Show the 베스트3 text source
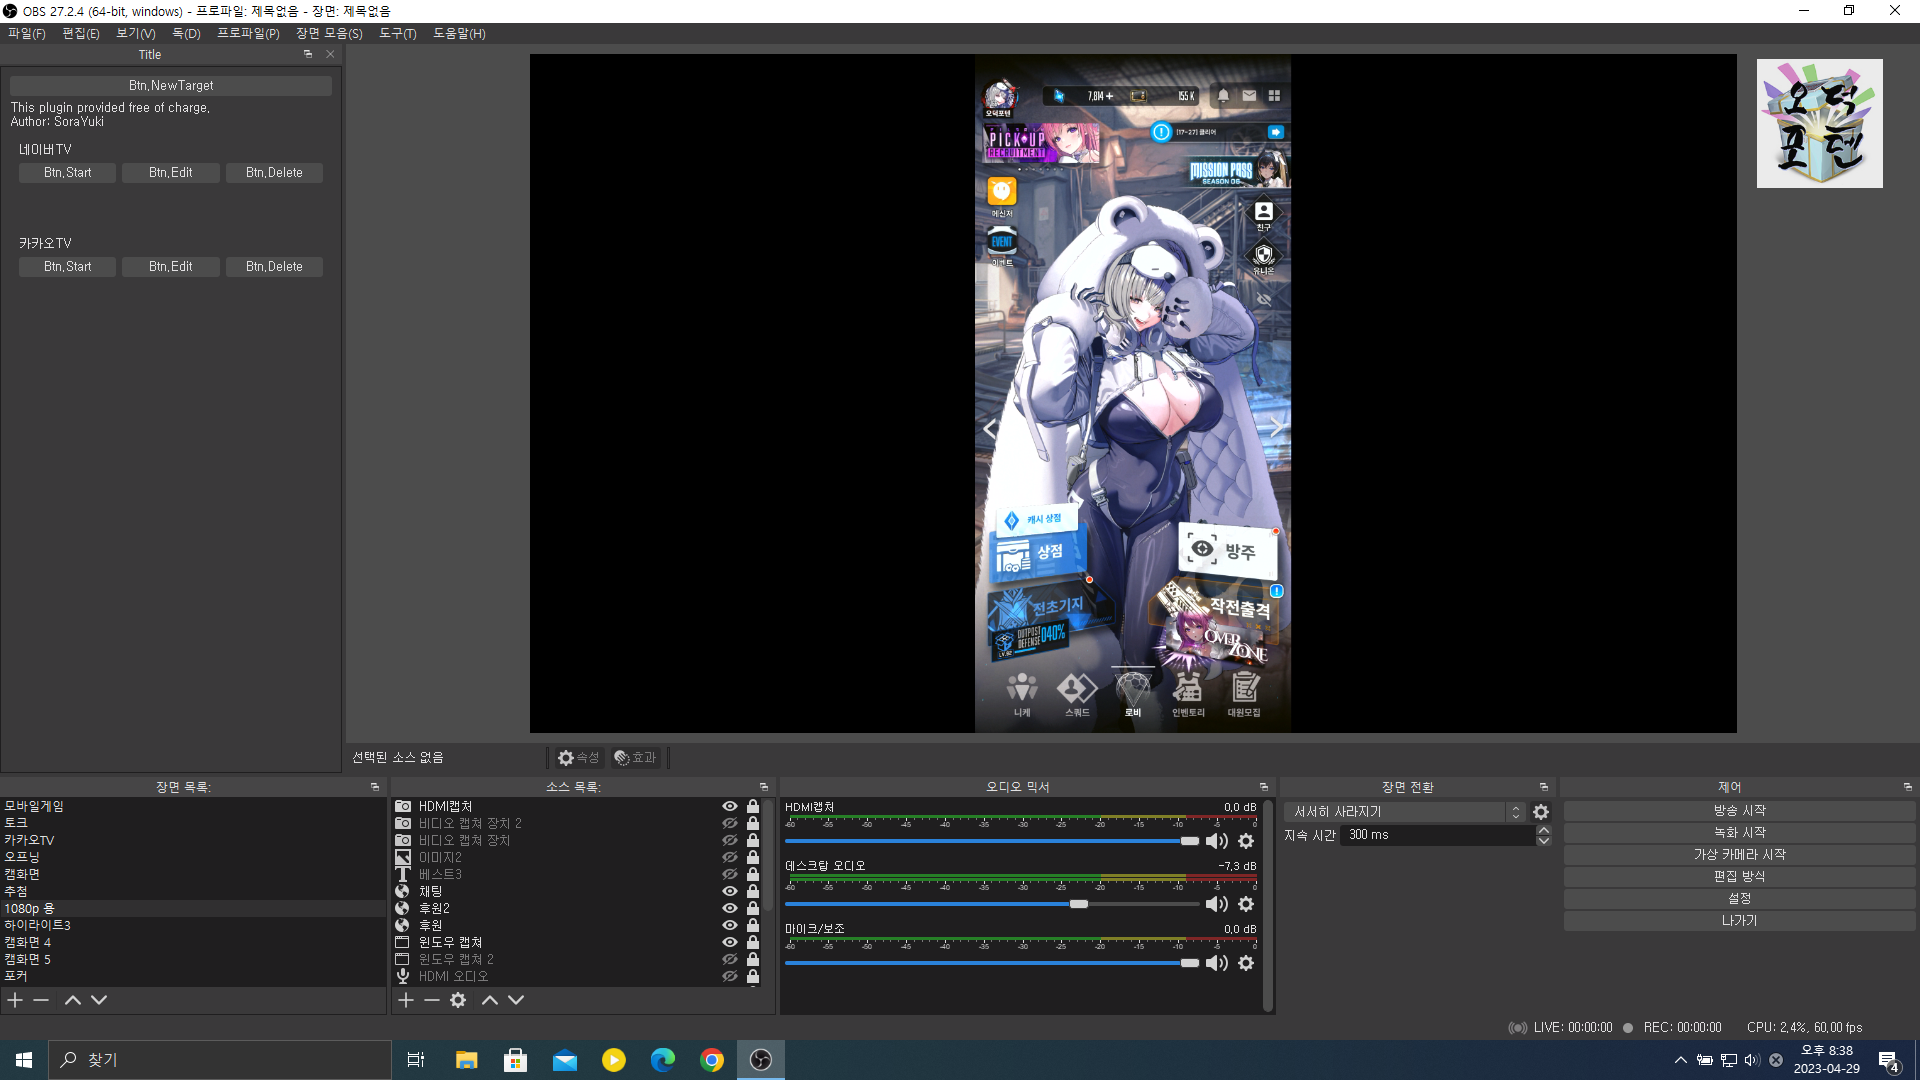 pyautogui.click(x=730, y=874)
